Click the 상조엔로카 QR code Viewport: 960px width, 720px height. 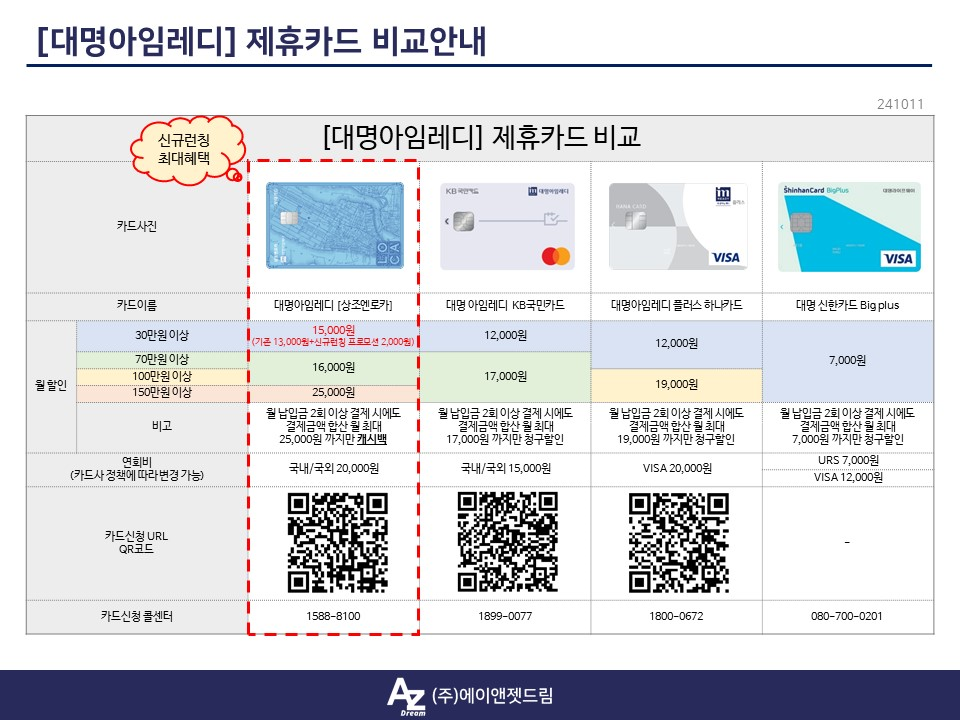(337, 543)
